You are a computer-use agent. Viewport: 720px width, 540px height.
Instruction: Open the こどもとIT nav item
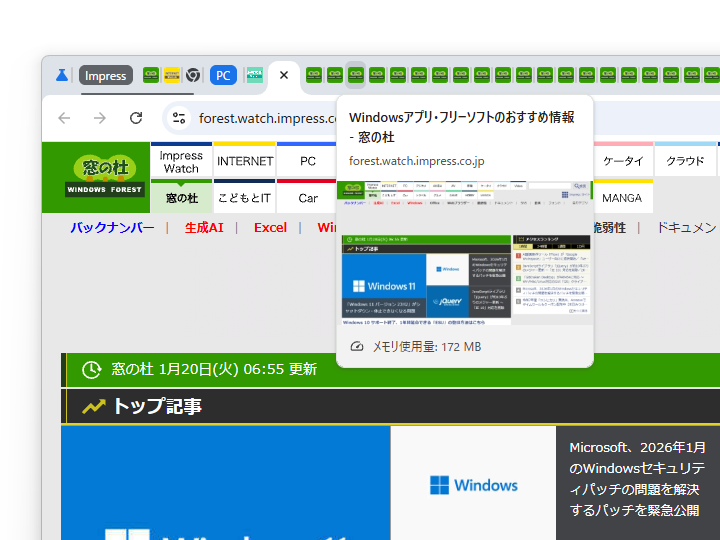245,198
